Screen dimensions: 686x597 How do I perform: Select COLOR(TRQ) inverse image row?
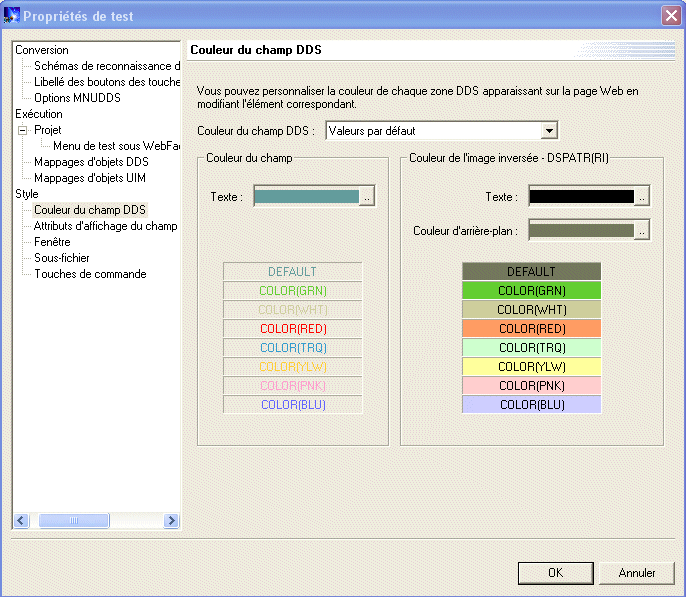coord(532,348)
